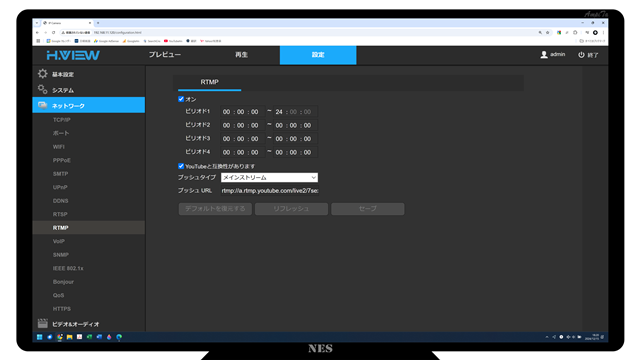The width and height of the screenshot is (640, 360).
Task: Switch to the プレビュー tab
Action: click(x=165, y=55)
